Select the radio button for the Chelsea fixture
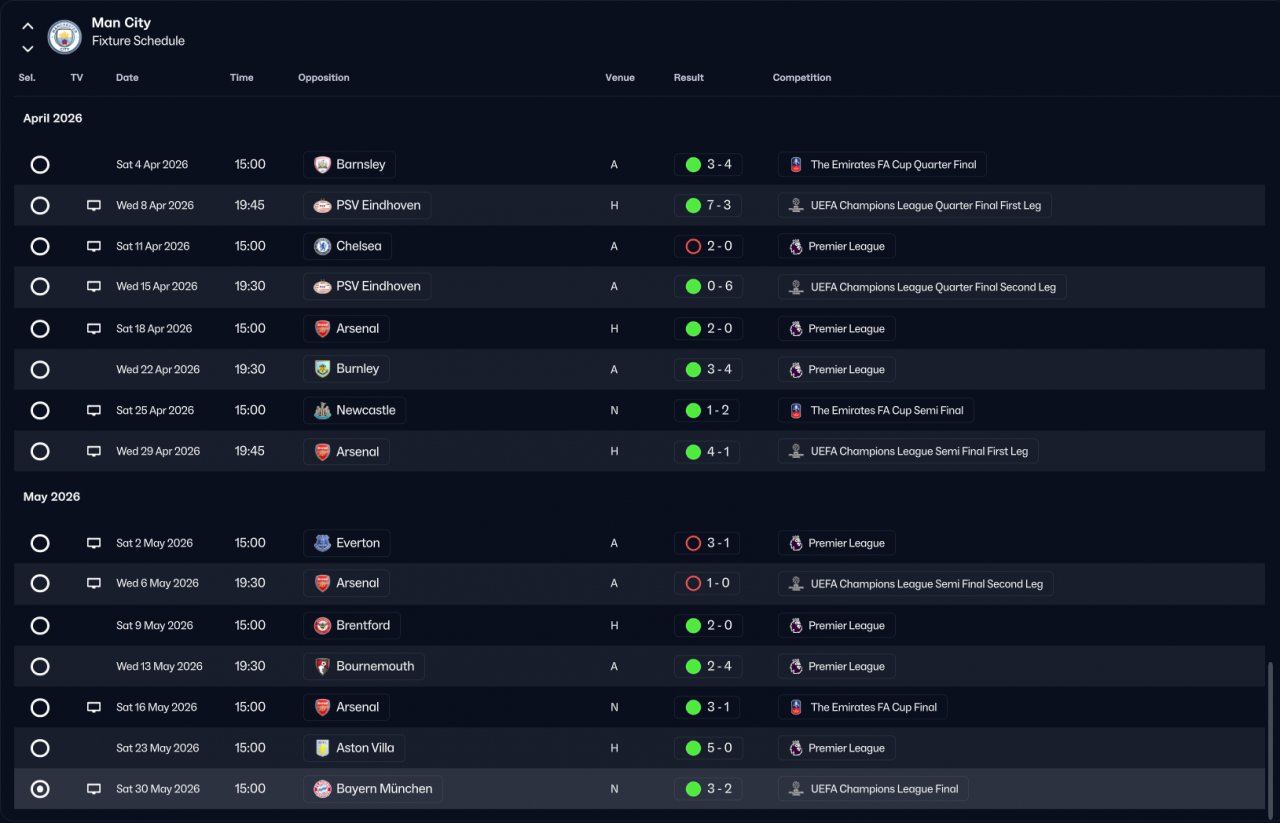1280x823 pixels. [x=40, y=246]
